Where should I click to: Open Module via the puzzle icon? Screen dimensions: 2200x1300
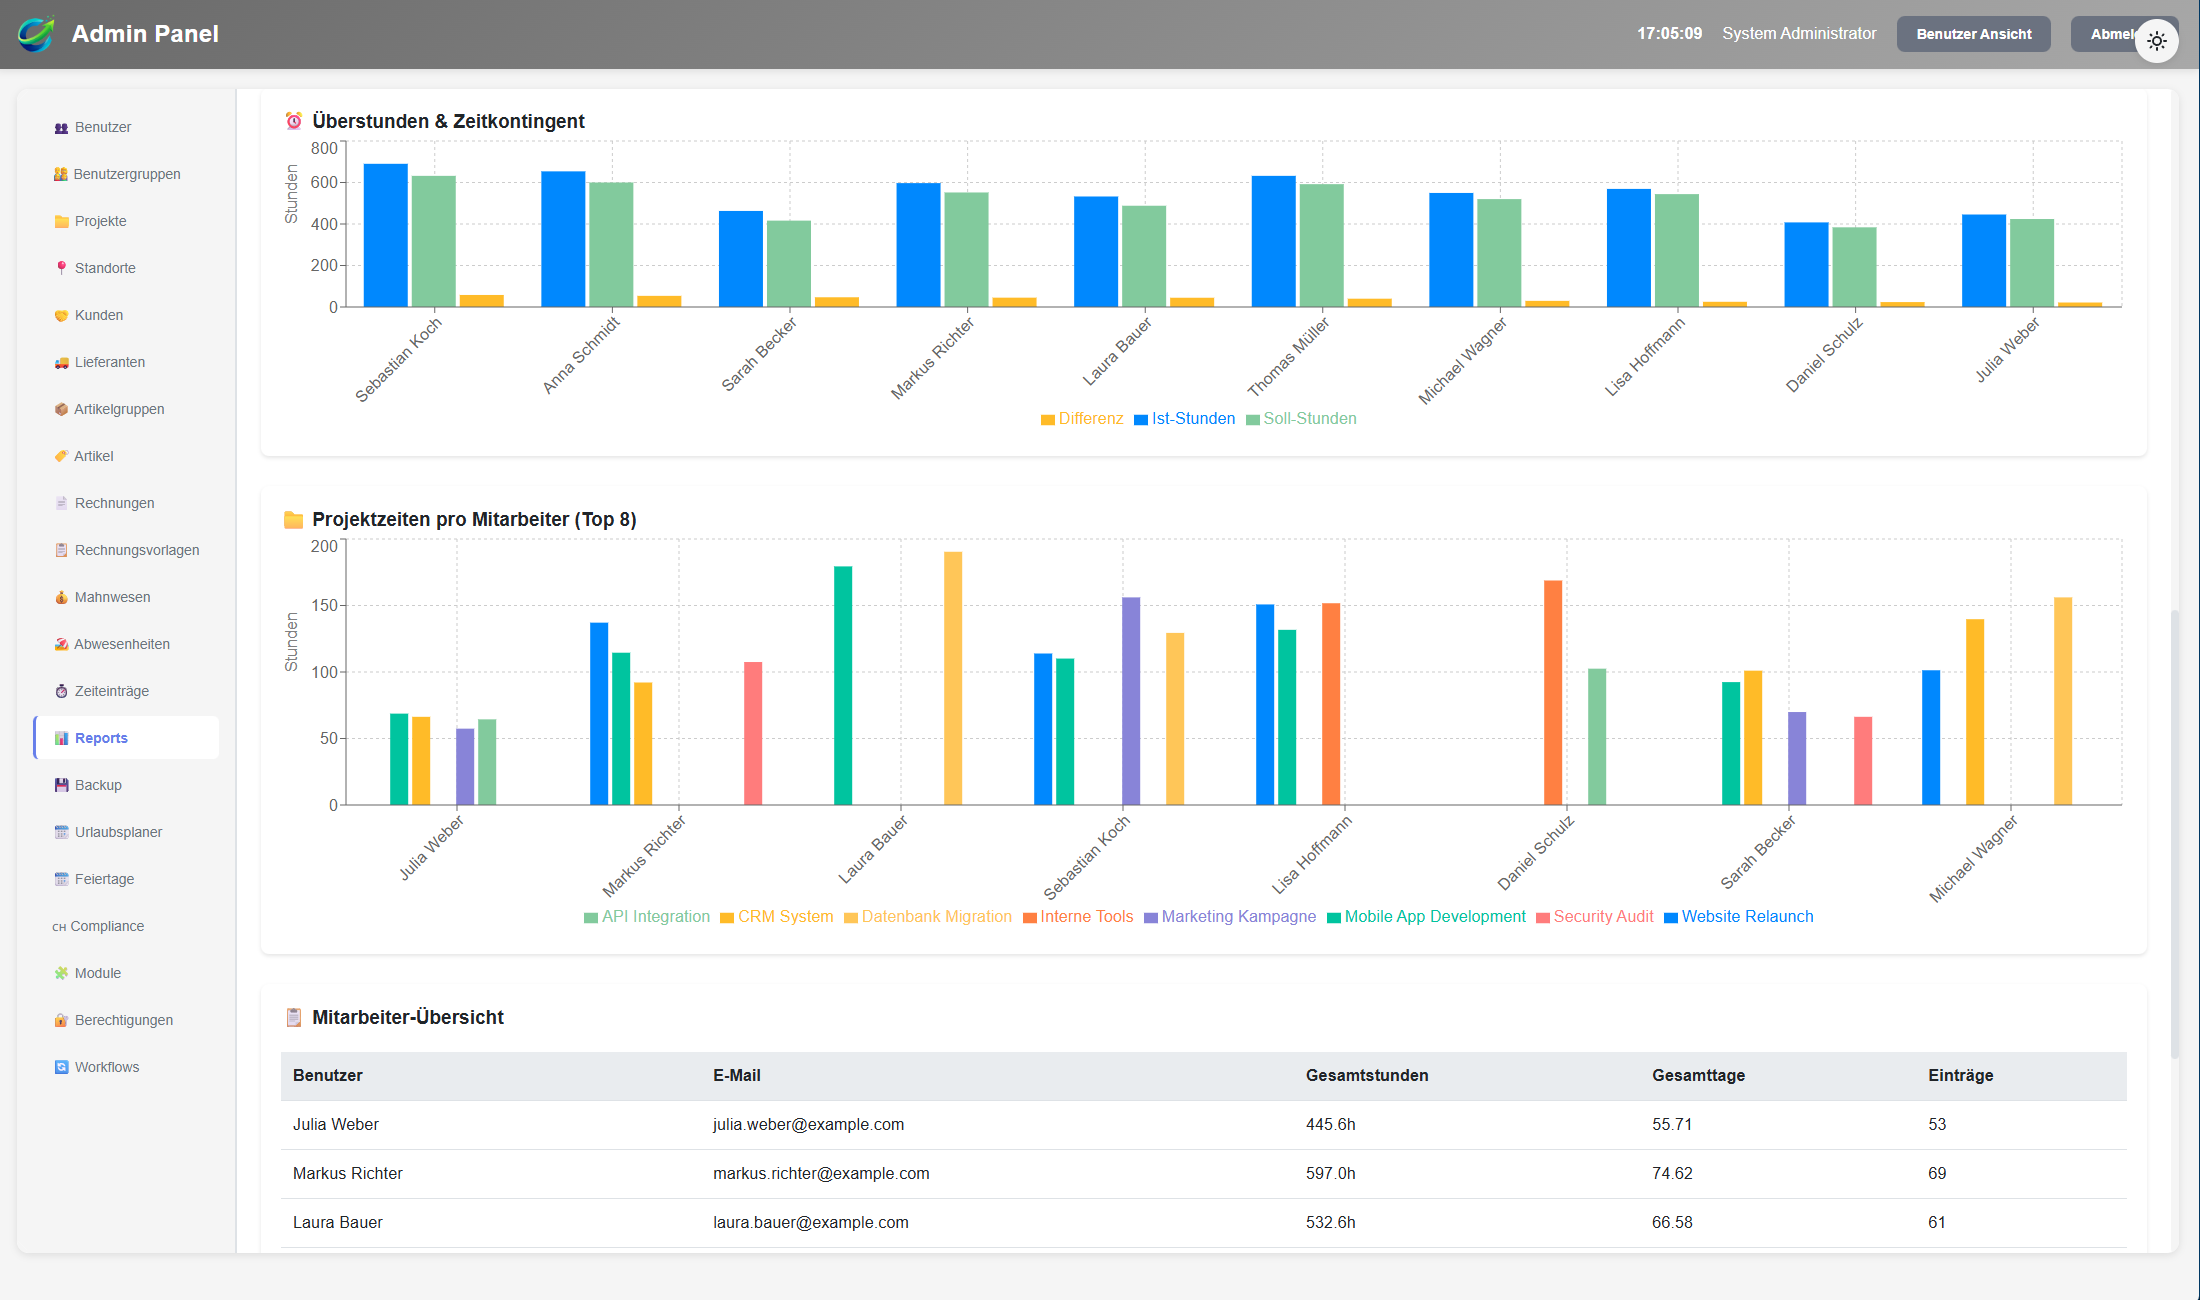click(61, 972)
